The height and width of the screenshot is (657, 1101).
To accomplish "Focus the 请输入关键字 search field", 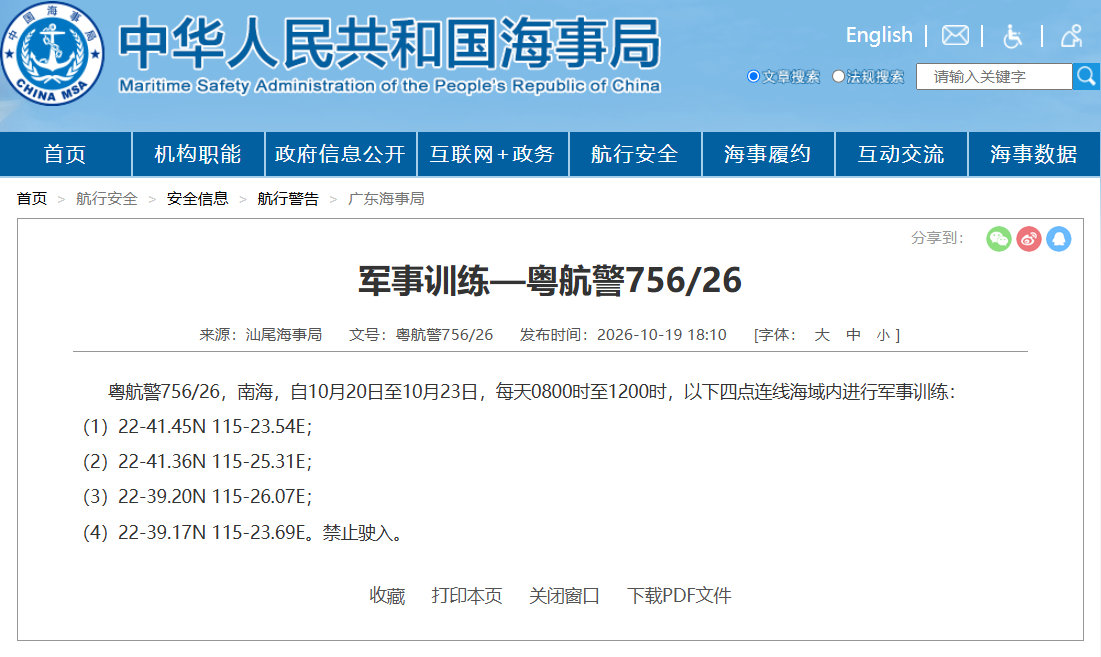I will 994,77.
